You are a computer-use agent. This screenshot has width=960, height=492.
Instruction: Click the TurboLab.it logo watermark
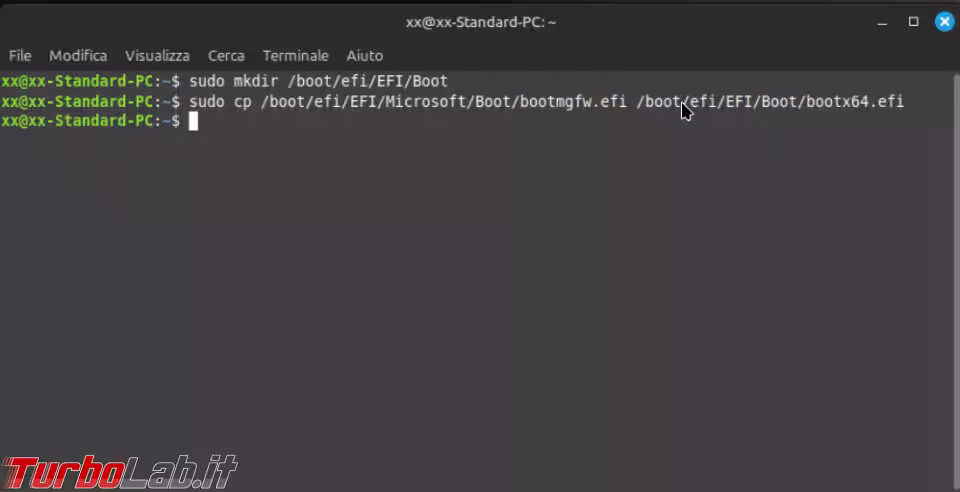pos(119,472)
